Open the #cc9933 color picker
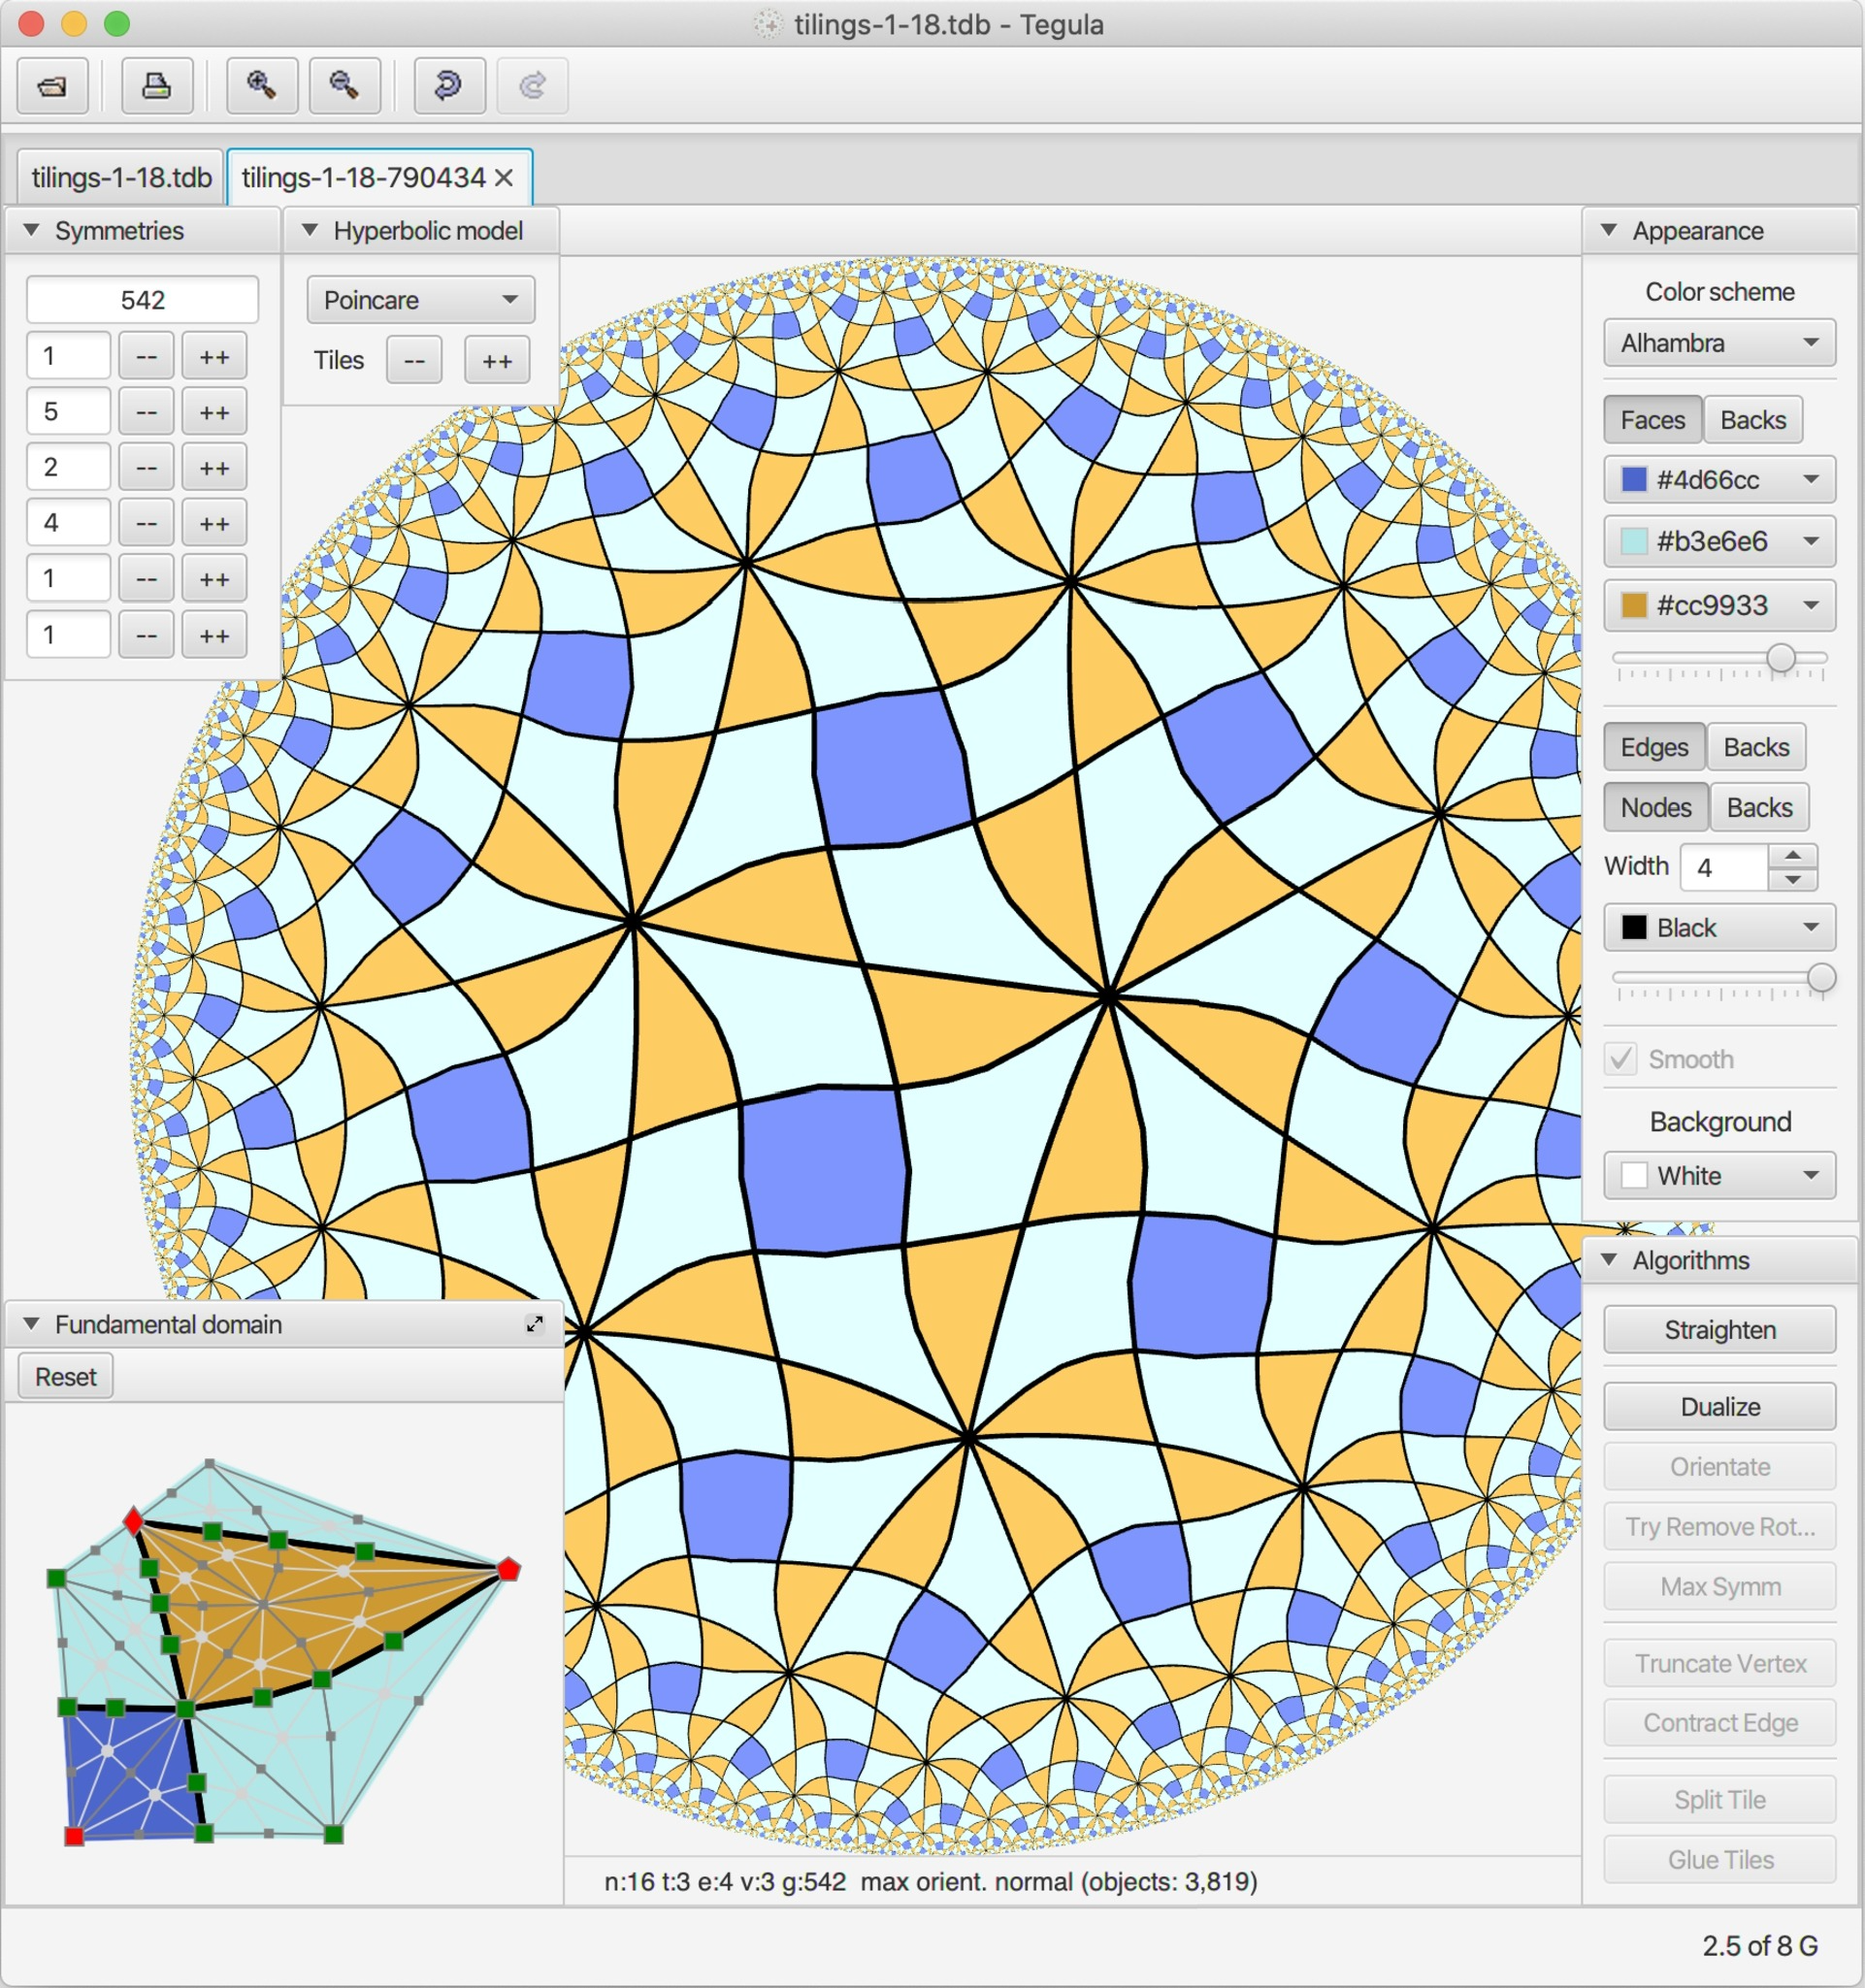This screenshot has height=1988, width=1865. point(1719,605)
